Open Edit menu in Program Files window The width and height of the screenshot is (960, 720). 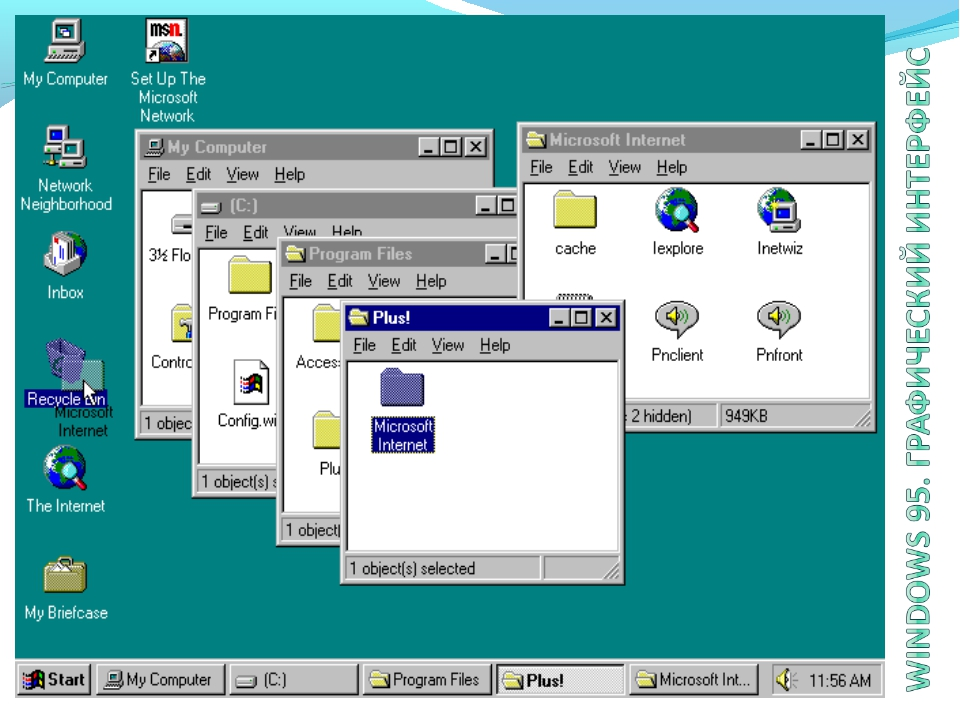click(340, 281)
